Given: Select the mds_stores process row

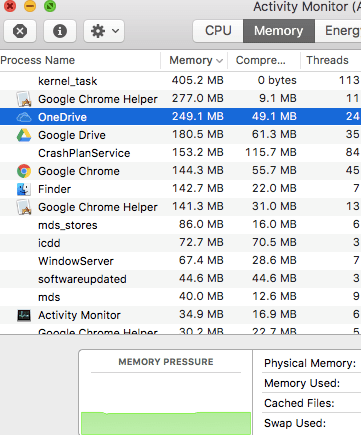Looking at the screenshot, I should pyautogui.click(x=180, y=225).
